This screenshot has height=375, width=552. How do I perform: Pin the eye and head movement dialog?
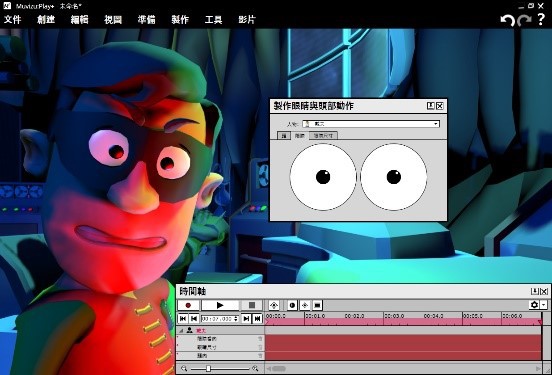(x=430, y=106)
